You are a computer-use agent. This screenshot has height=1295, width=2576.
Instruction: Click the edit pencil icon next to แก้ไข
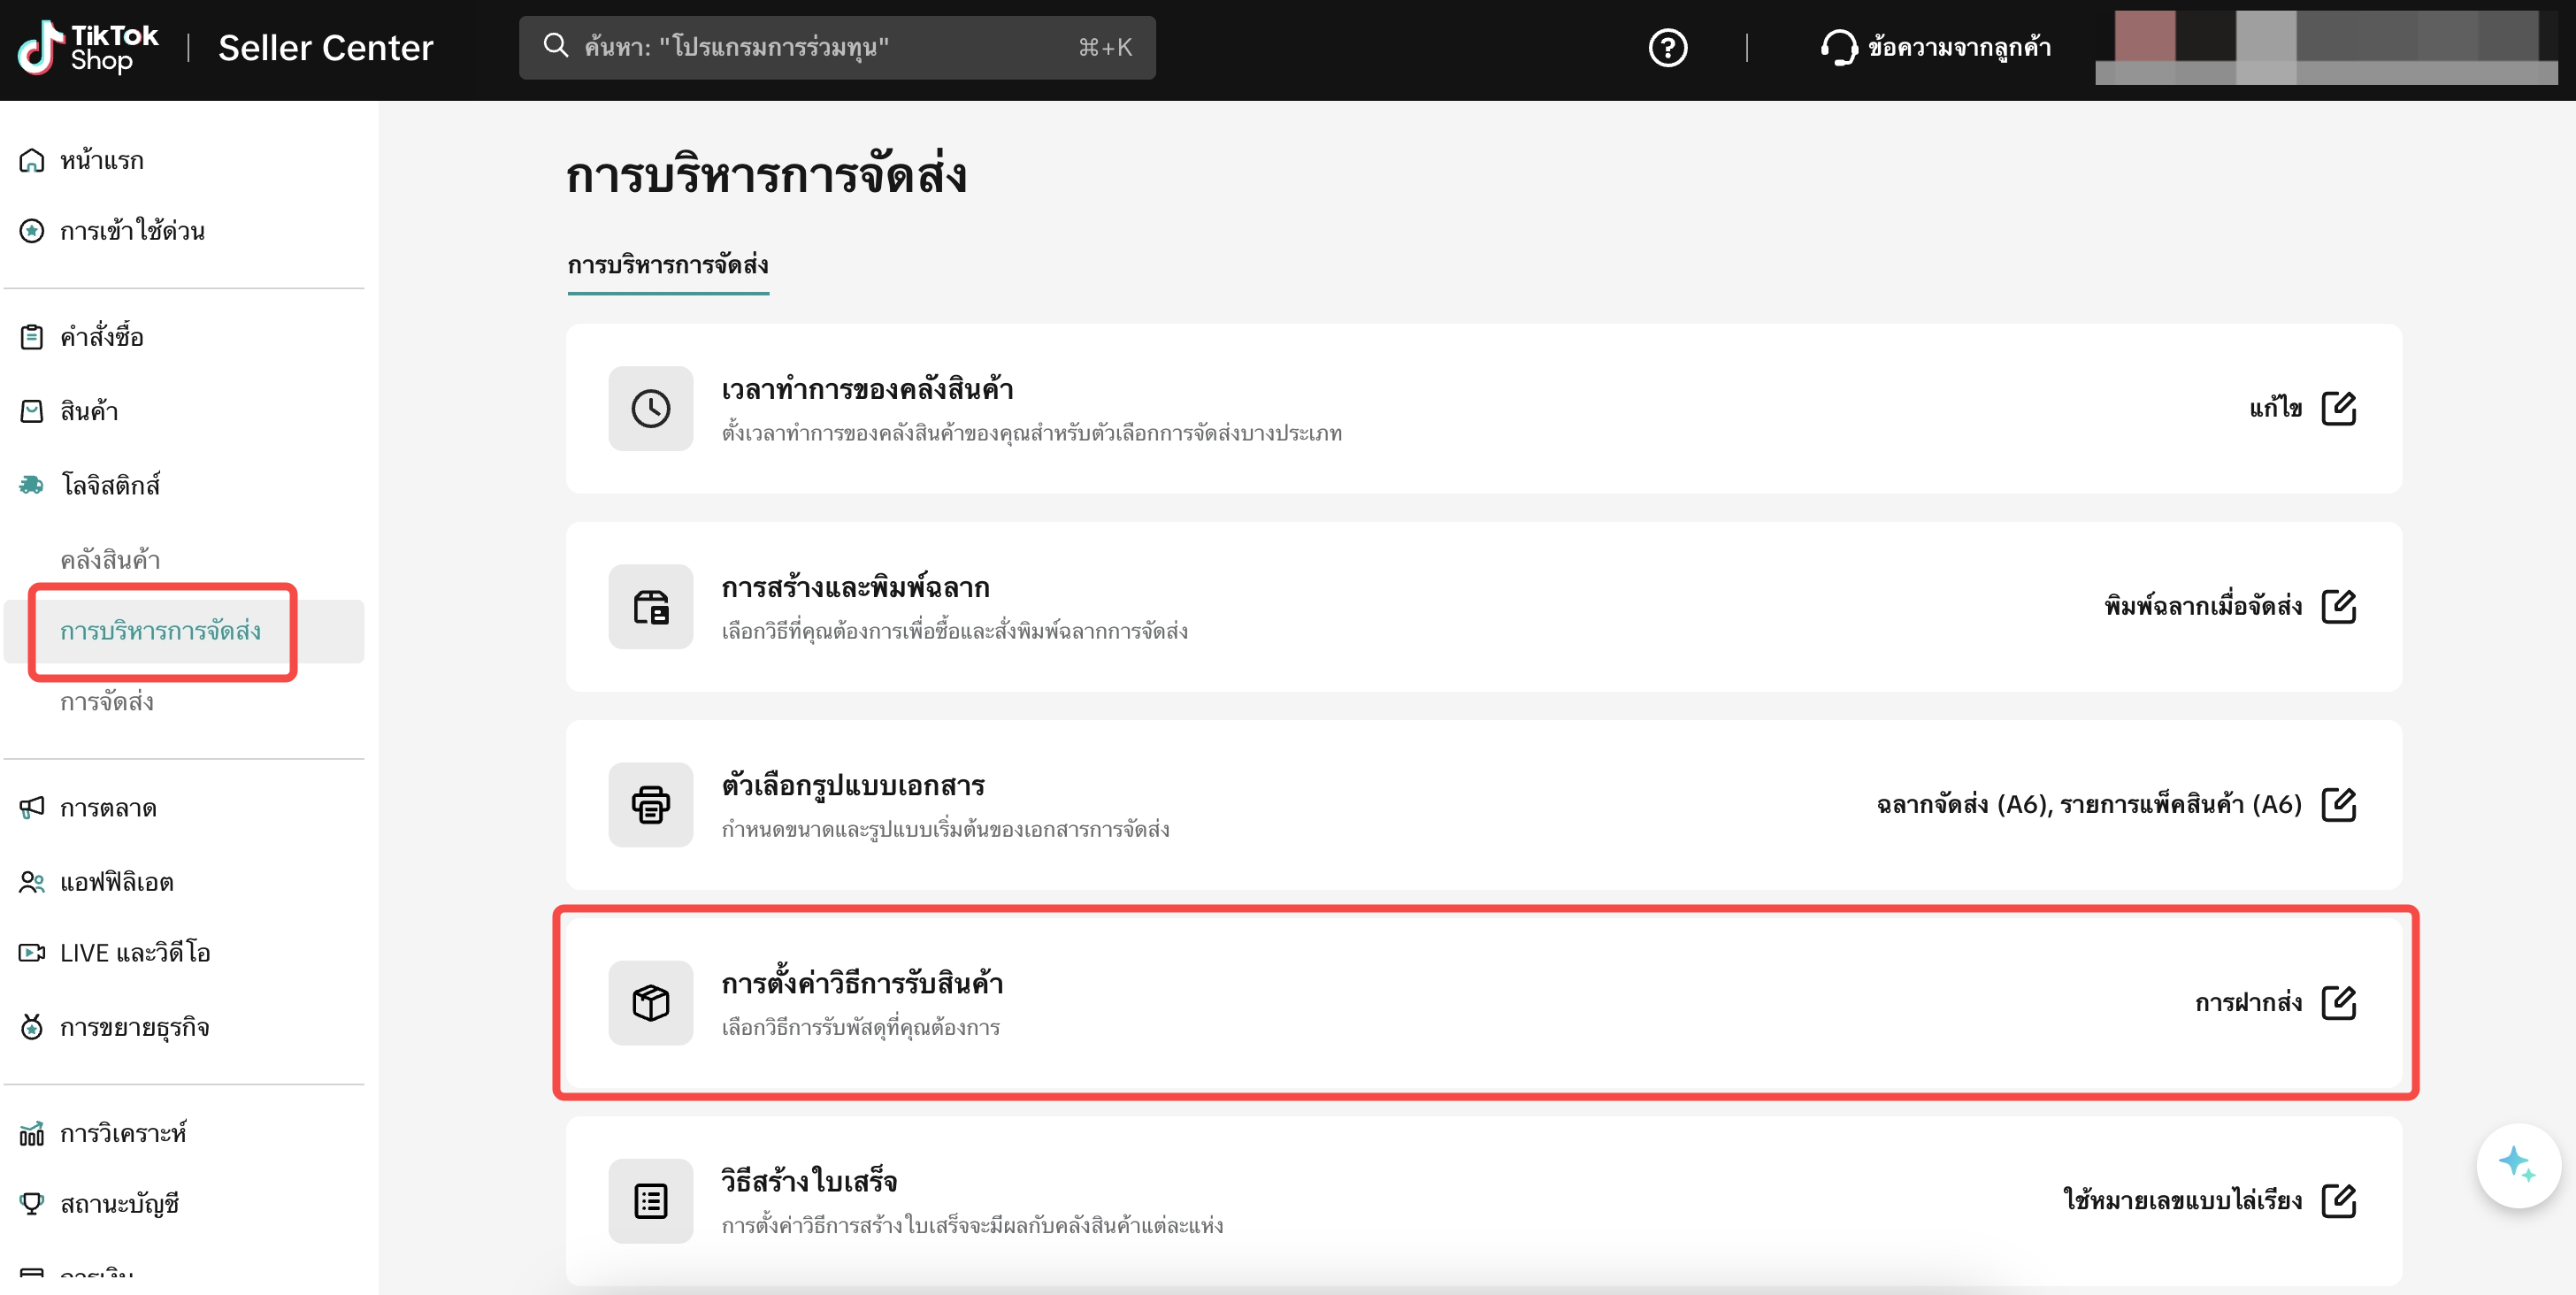click(2338, 408)
